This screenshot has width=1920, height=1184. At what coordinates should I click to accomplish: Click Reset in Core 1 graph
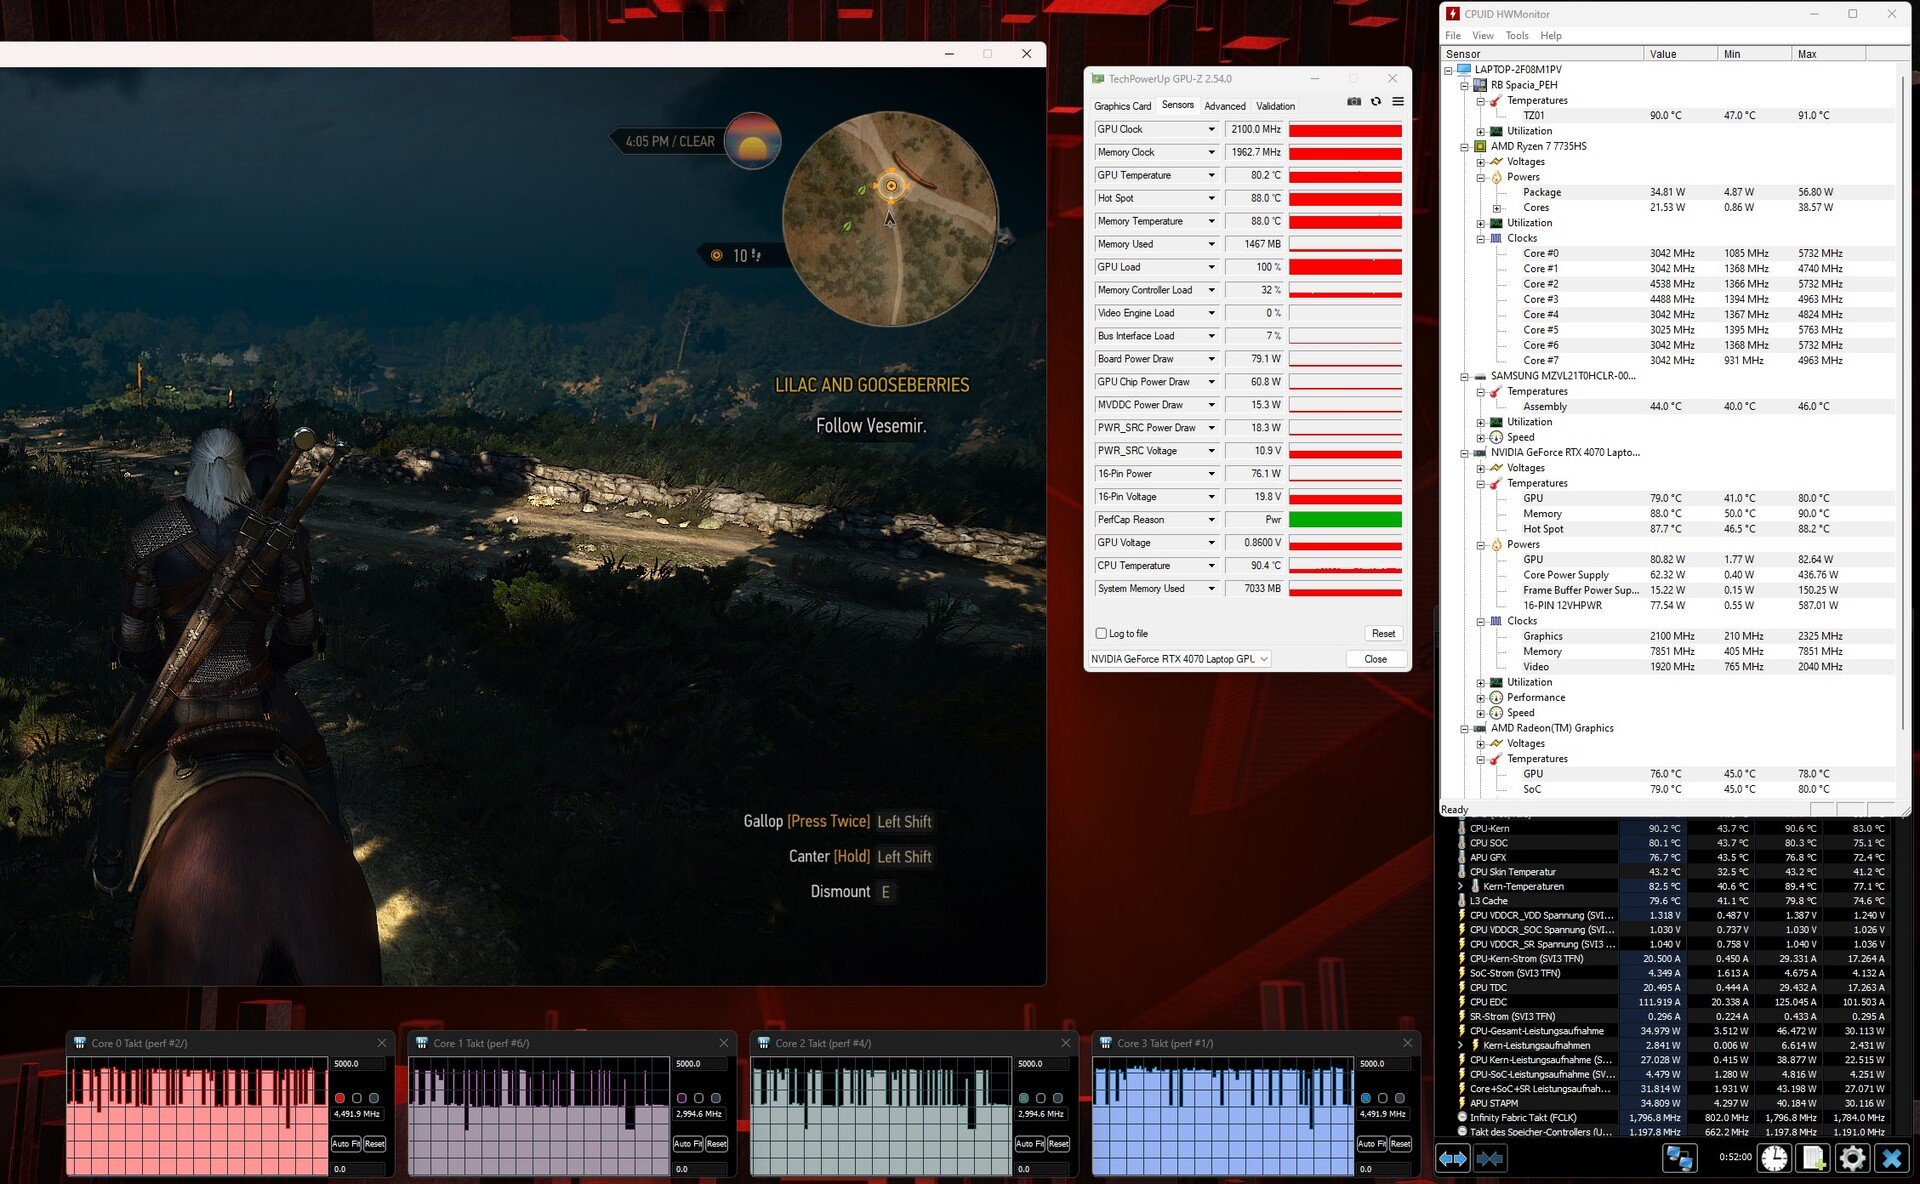[x=717, y=1143]
